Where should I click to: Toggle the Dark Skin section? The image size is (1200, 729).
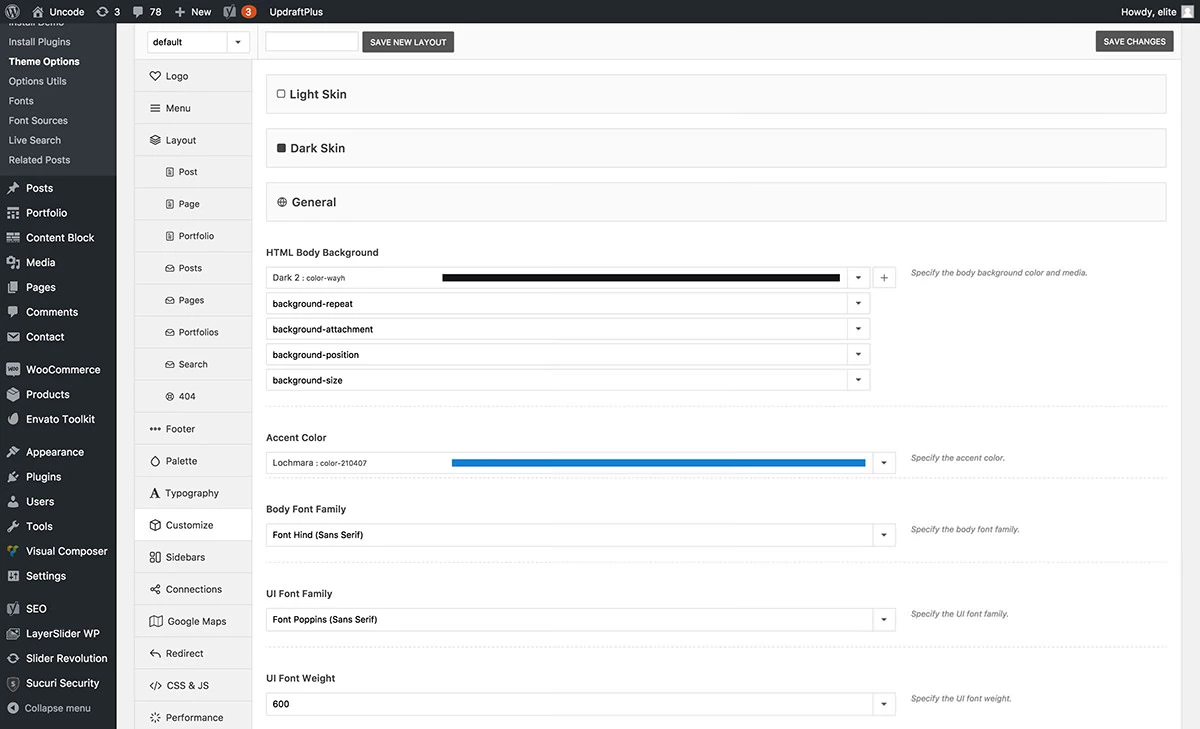715,147
